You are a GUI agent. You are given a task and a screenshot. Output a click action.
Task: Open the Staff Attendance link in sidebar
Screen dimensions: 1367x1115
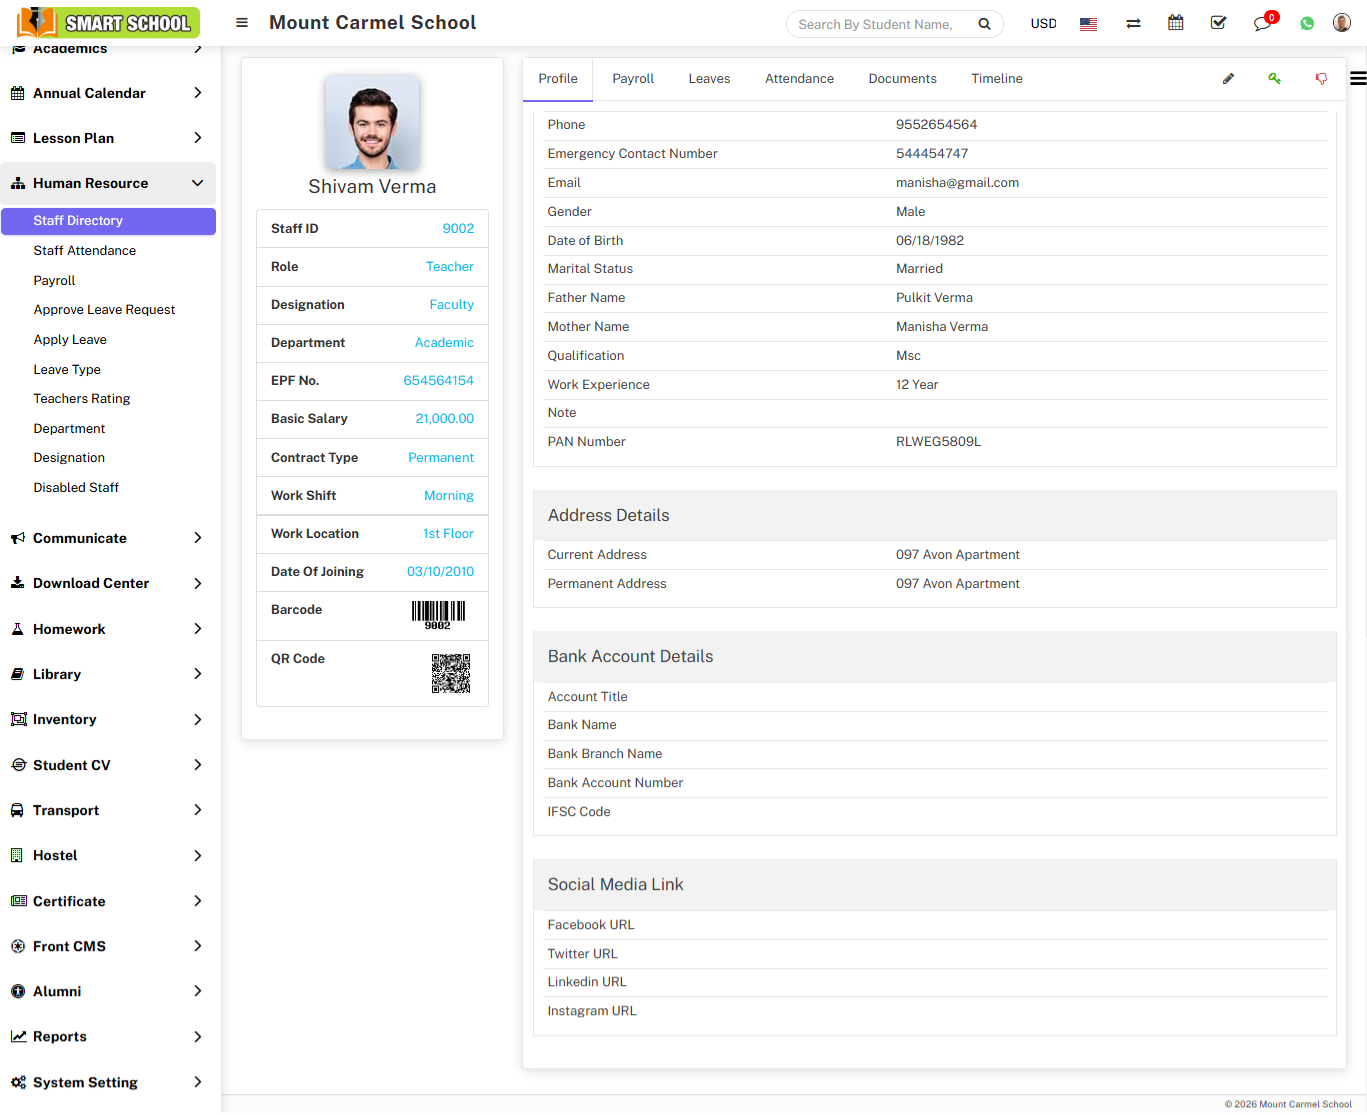point(85,251)
